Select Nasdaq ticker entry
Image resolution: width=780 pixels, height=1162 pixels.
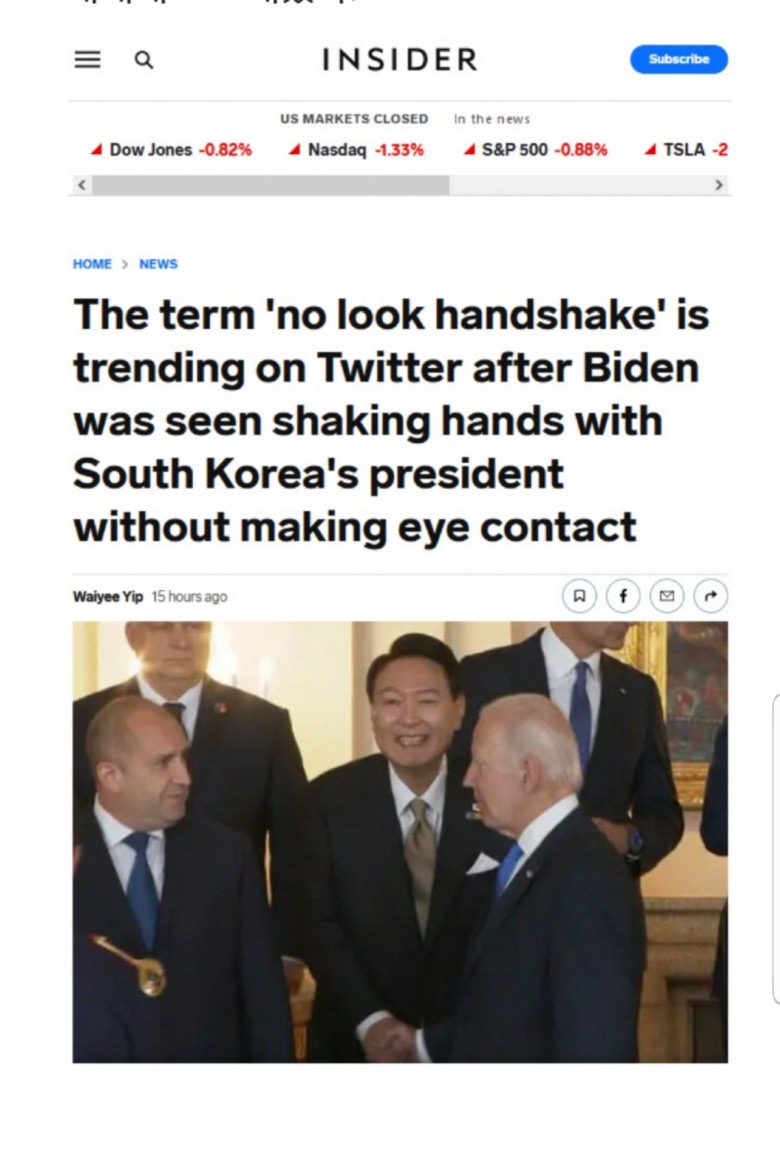point(356,150)
